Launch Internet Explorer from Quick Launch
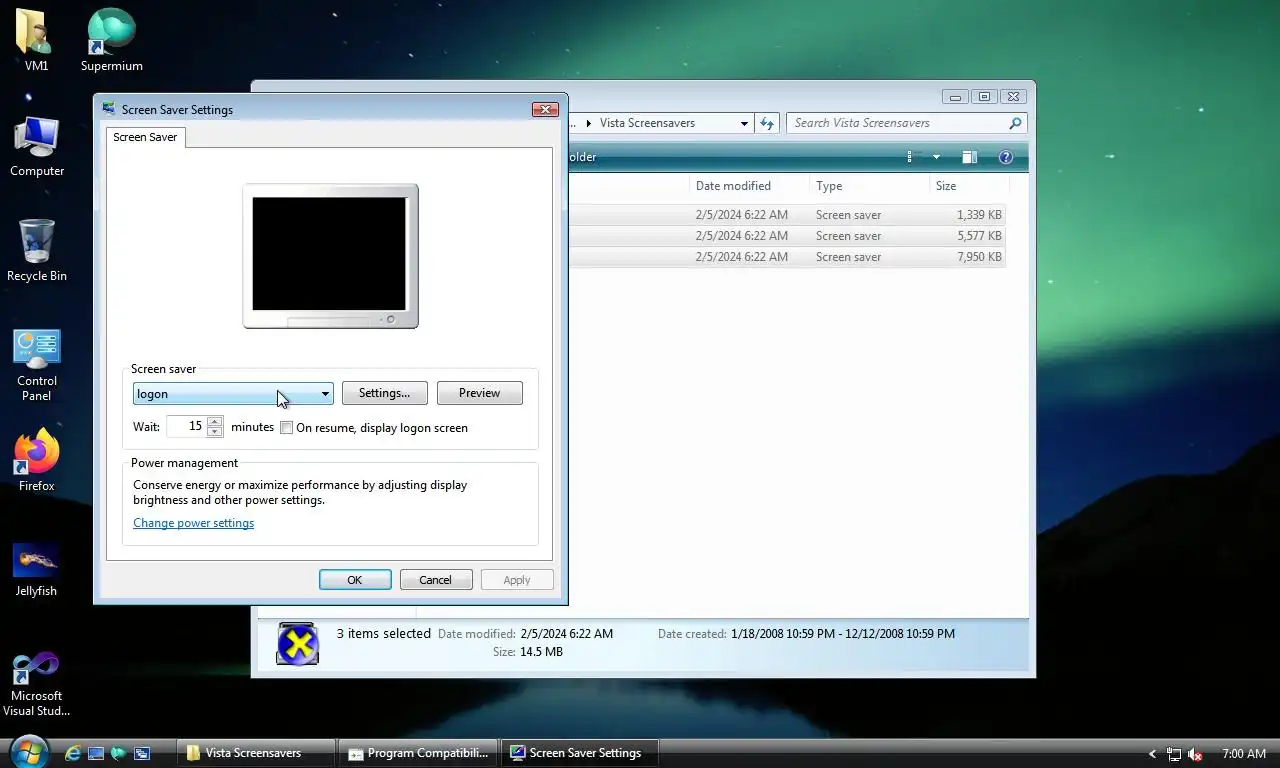 (73, 753)
